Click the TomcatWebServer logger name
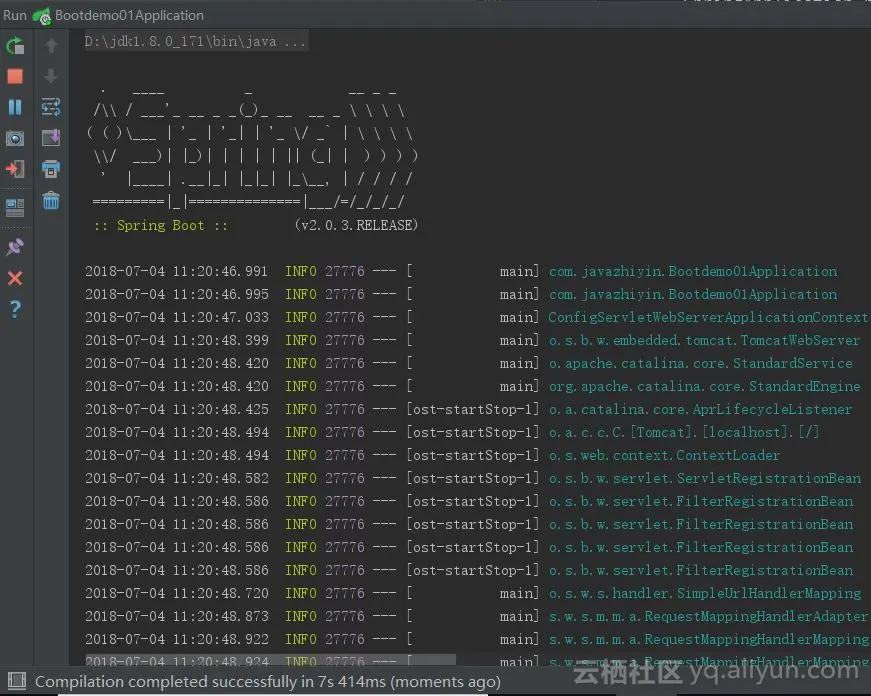Screen dimensions: 871x696 tap(704, 341)
